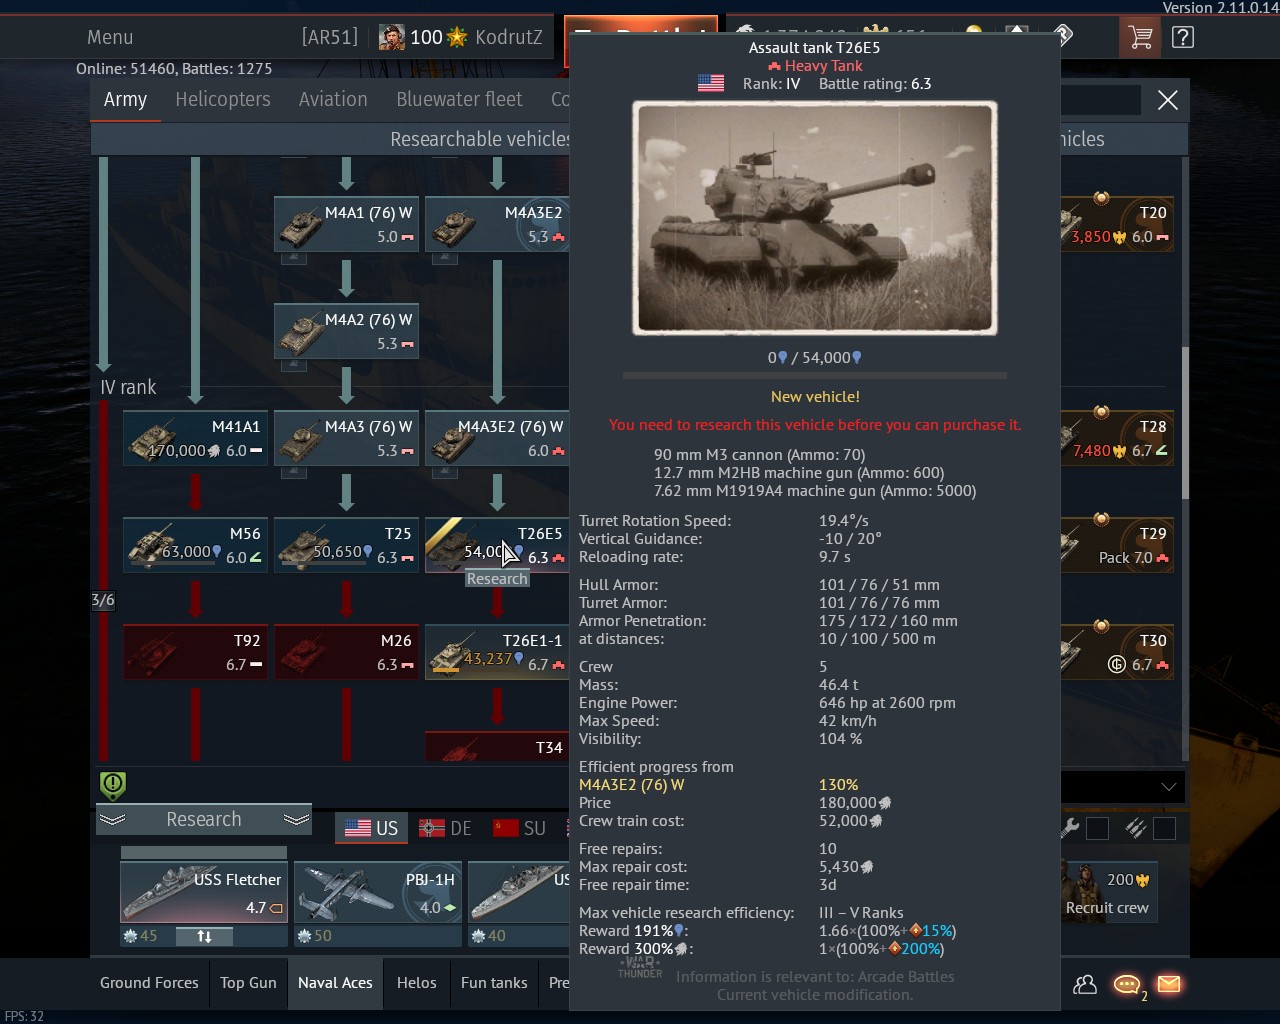Click Recruit crew for 200 eagles
The width and height of the screenshot is (1280, 1024).
pyautogui.click(x=1107, y=892)
